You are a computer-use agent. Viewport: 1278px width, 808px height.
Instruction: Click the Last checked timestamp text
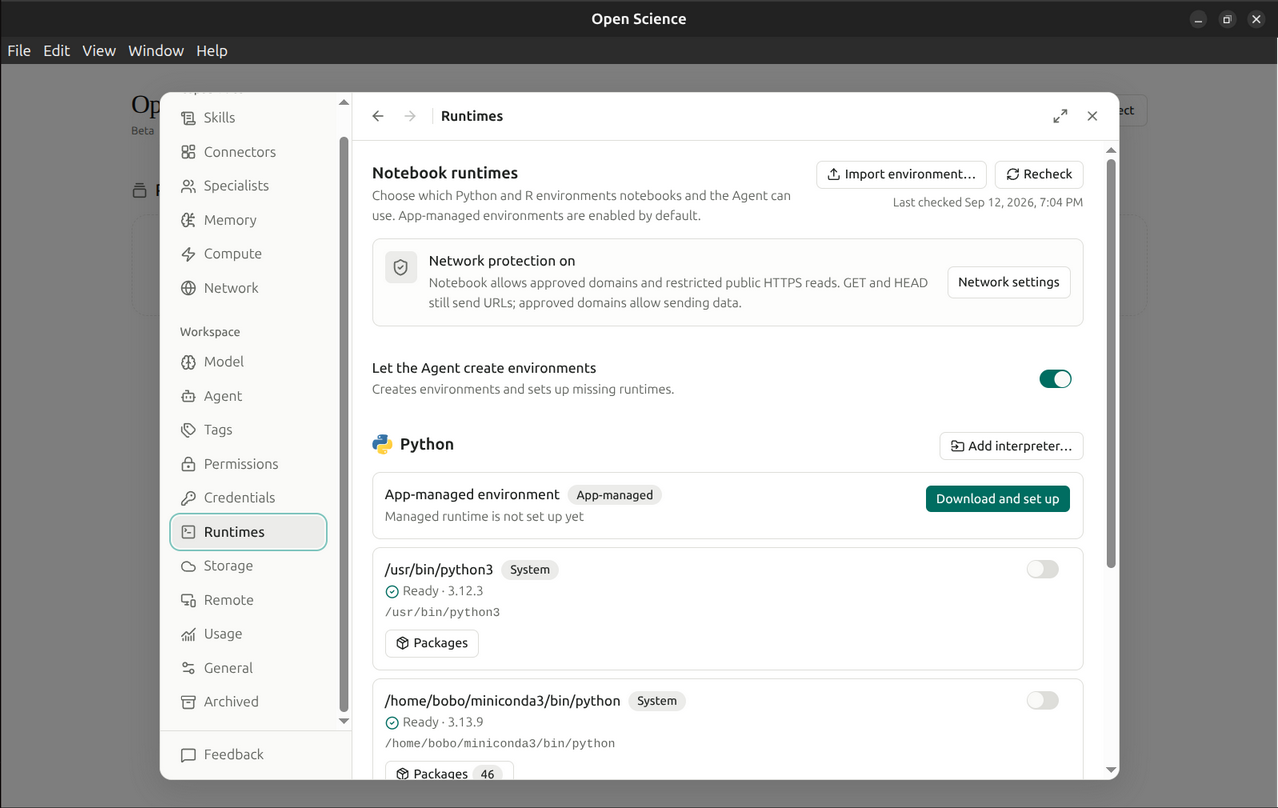point(988,202)
